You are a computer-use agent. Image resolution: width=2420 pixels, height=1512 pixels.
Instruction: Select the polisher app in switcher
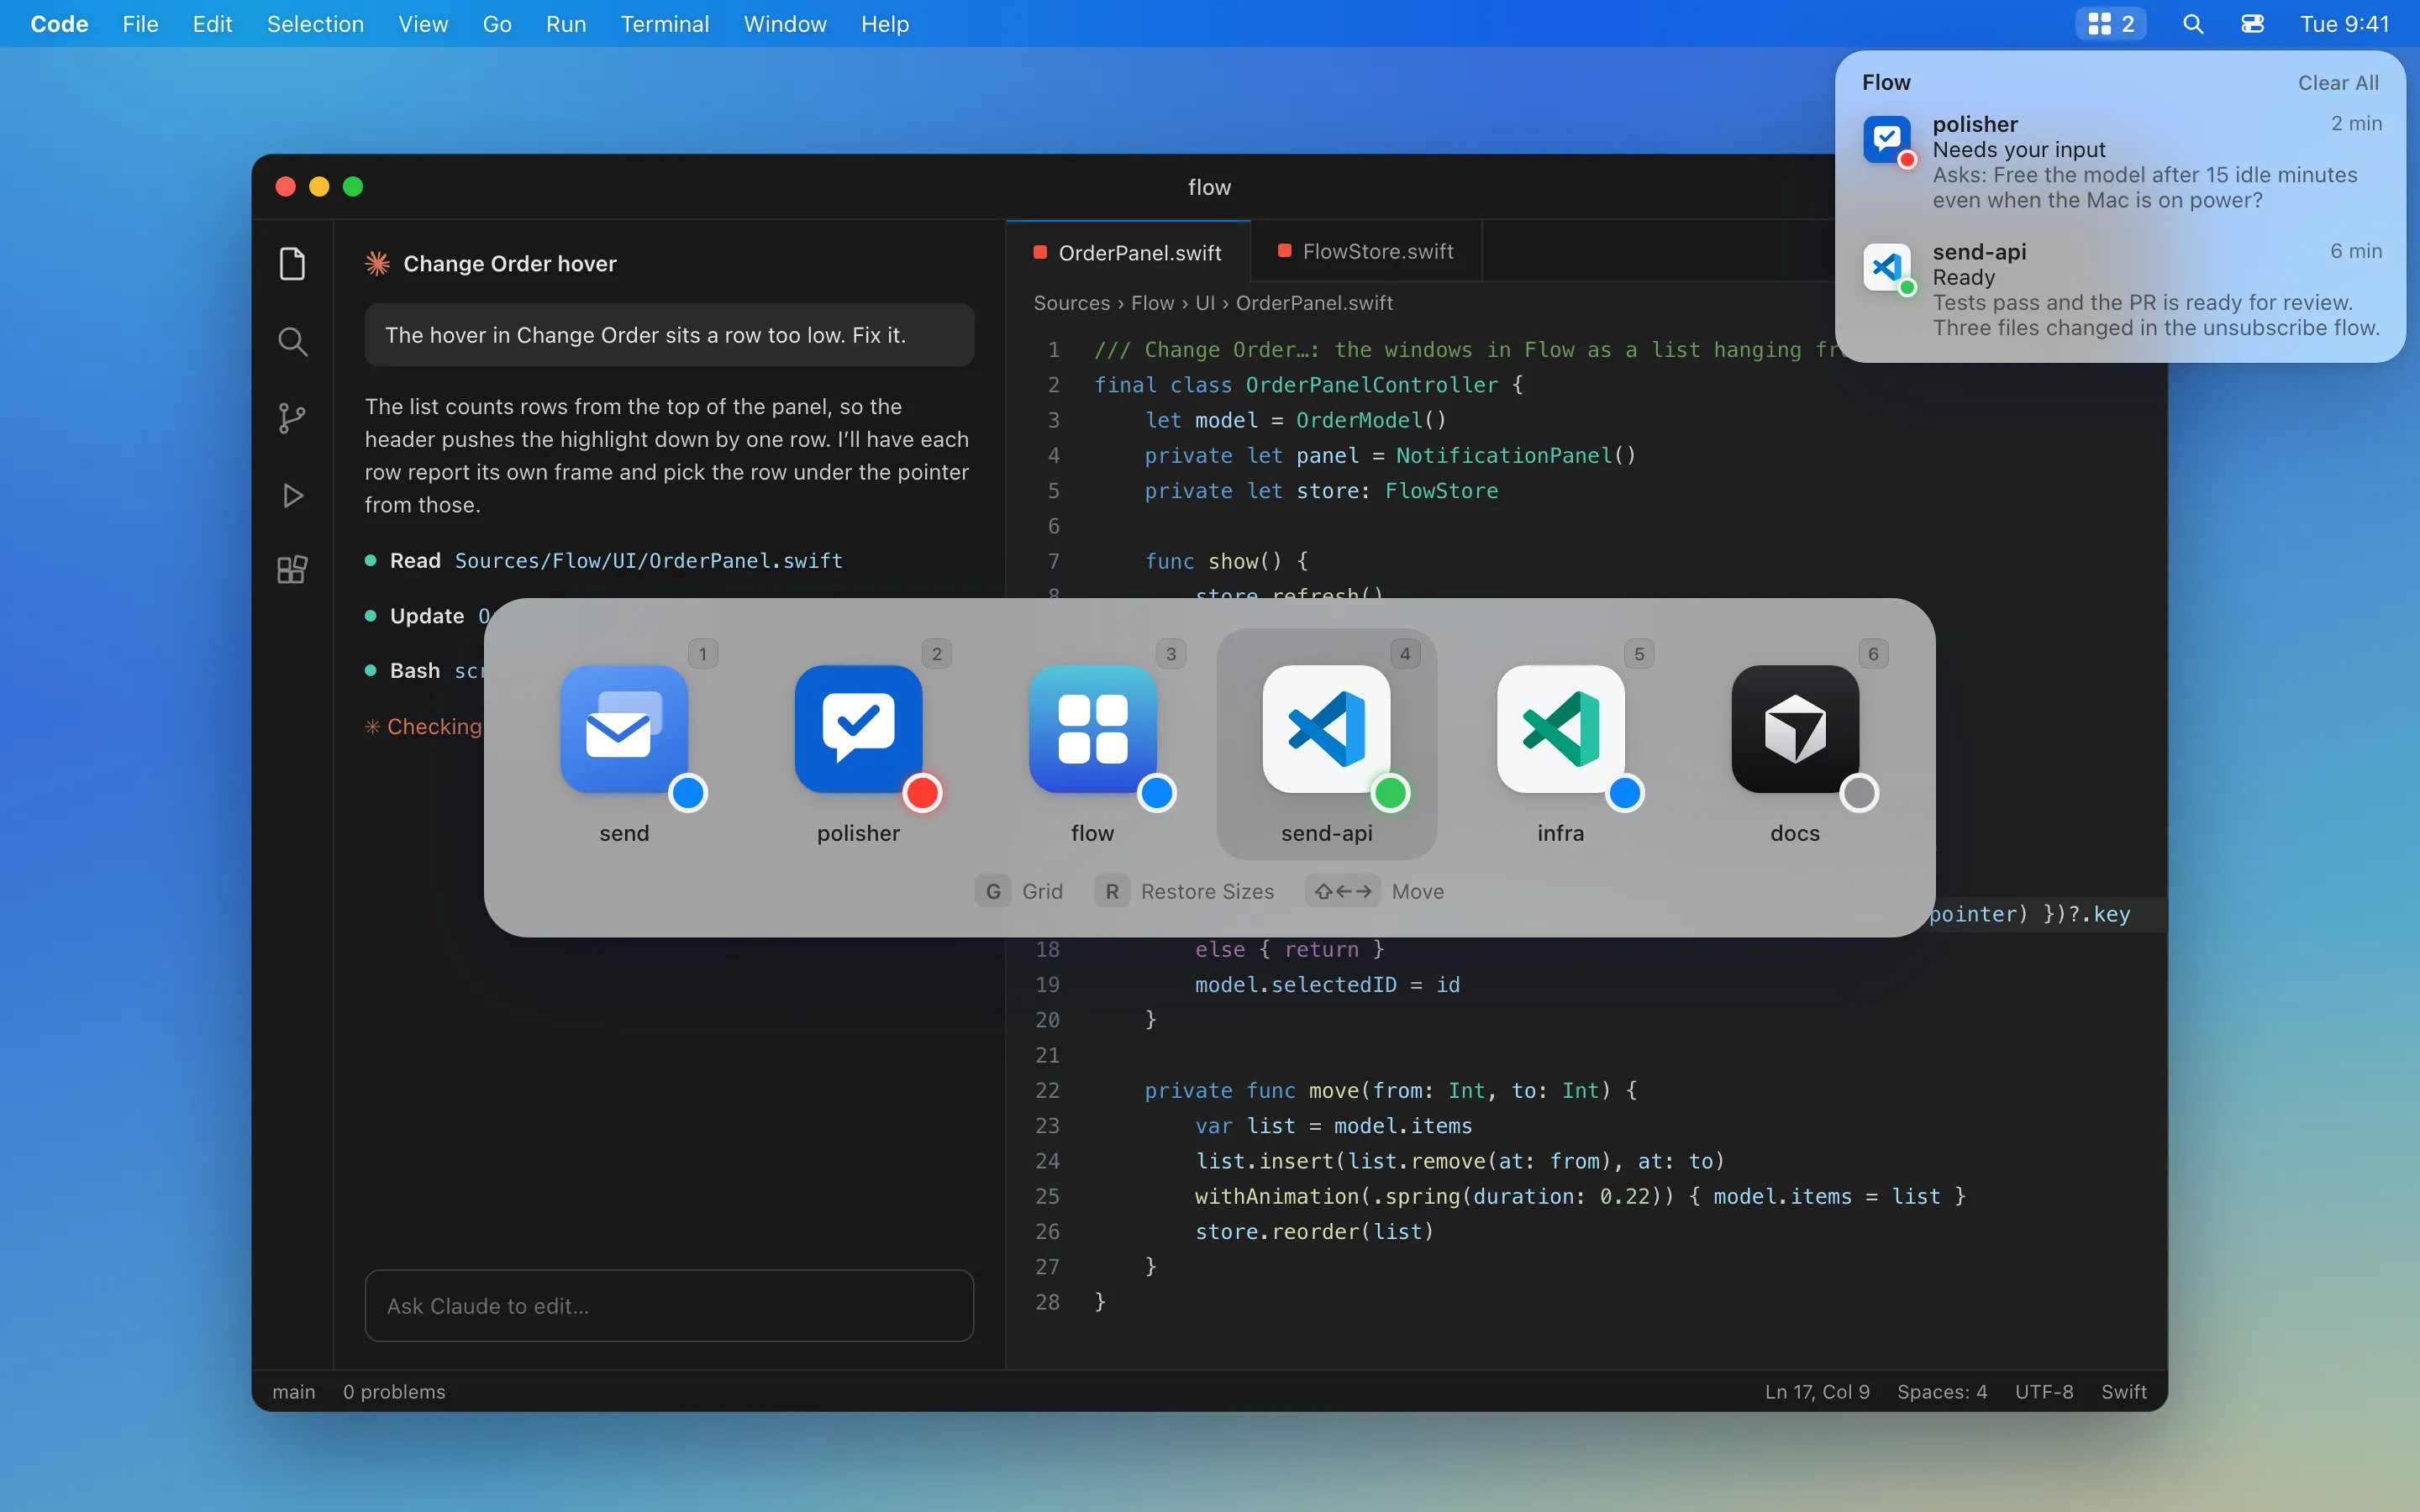pos(858,744)
